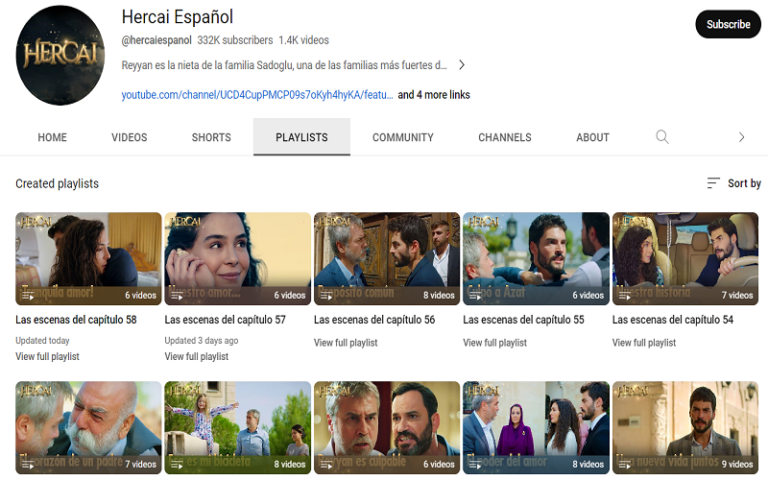View full playlist for capítulo 57

(196, 357)
